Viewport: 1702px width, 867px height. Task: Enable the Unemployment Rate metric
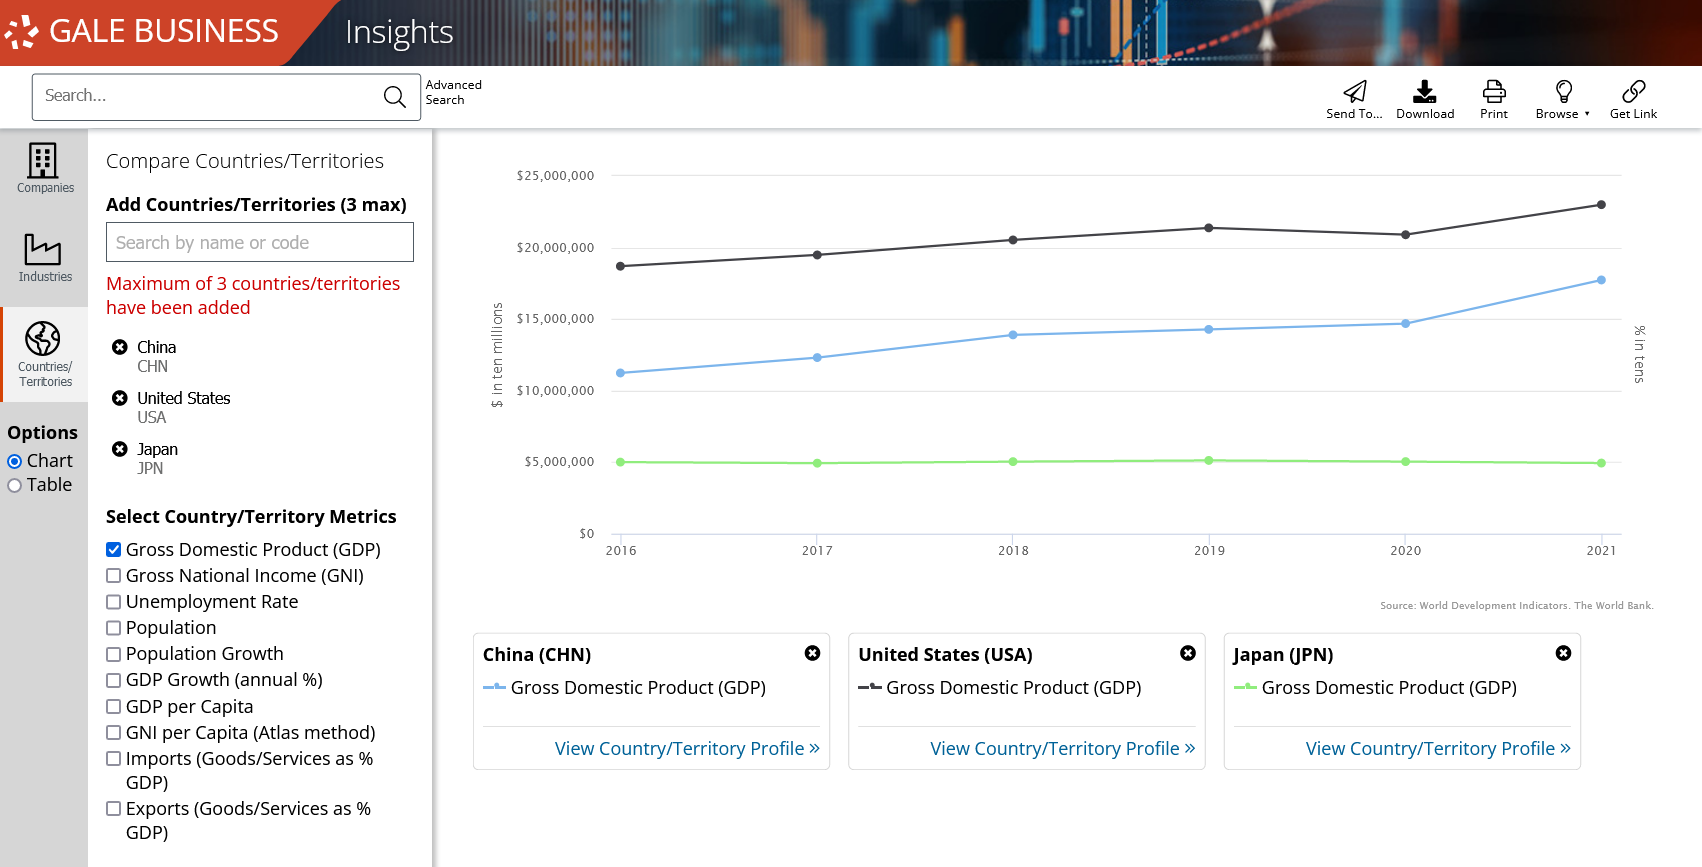point(114,602)
